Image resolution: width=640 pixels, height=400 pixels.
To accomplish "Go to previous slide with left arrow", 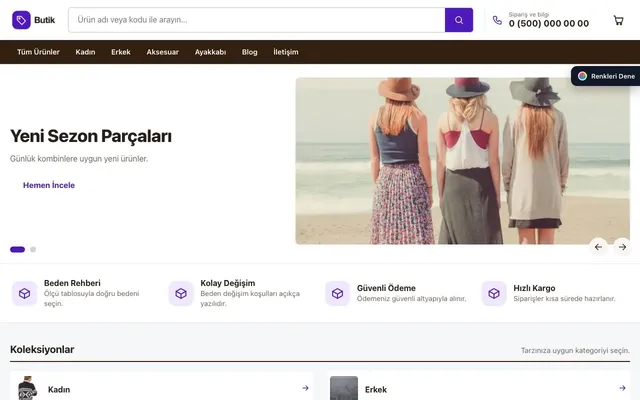I will [x=598, y=247].
